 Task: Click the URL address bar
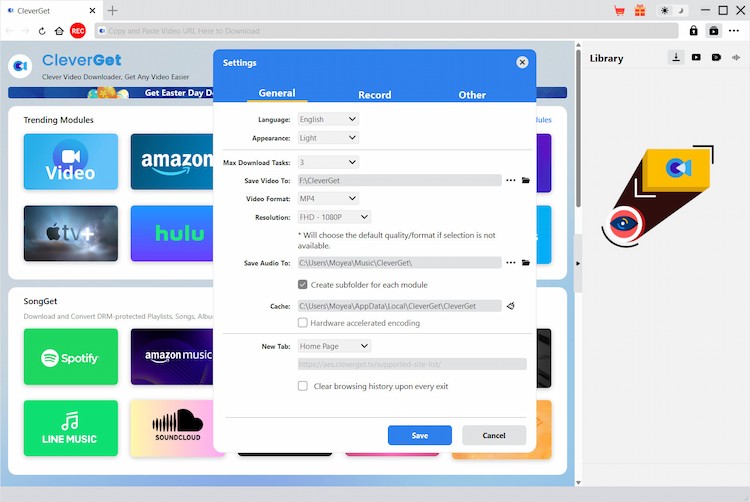pyautogui.click(x=386, y=31)
